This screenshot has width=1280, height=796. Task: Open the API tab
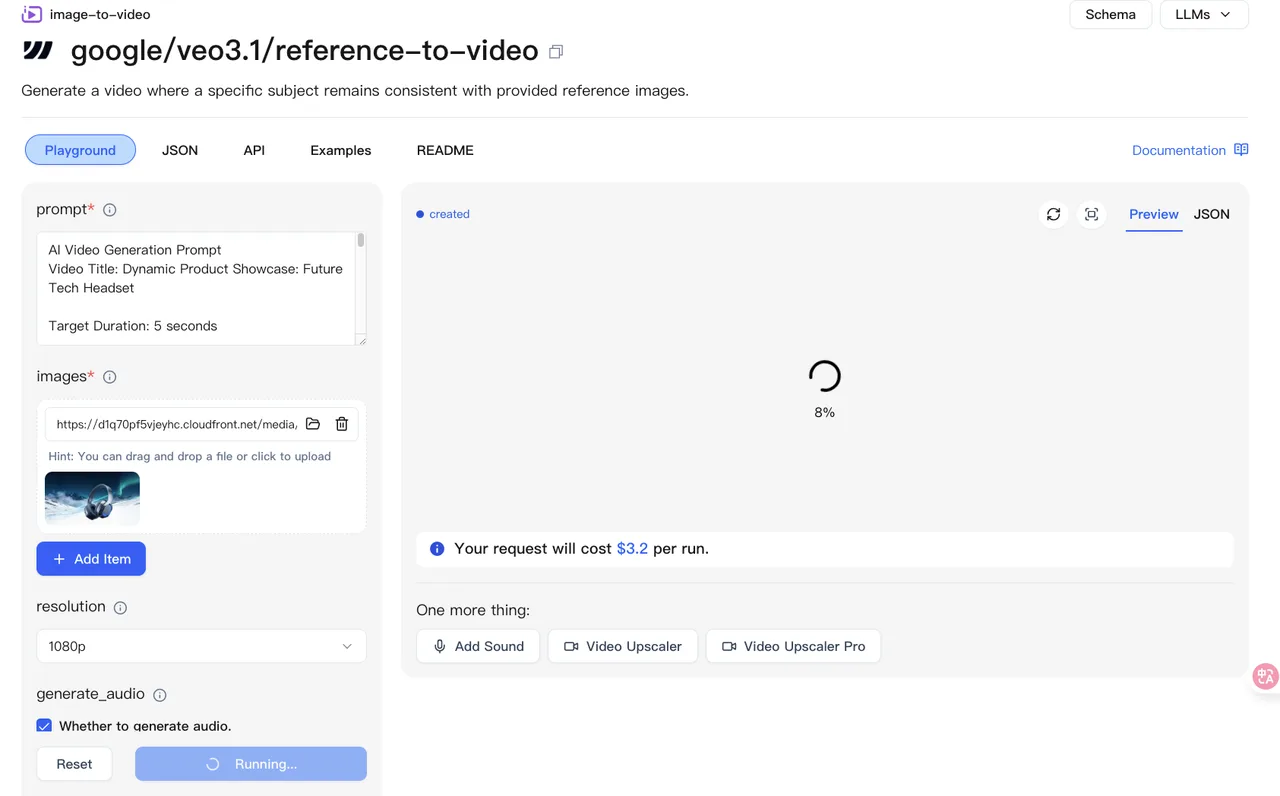254,150
